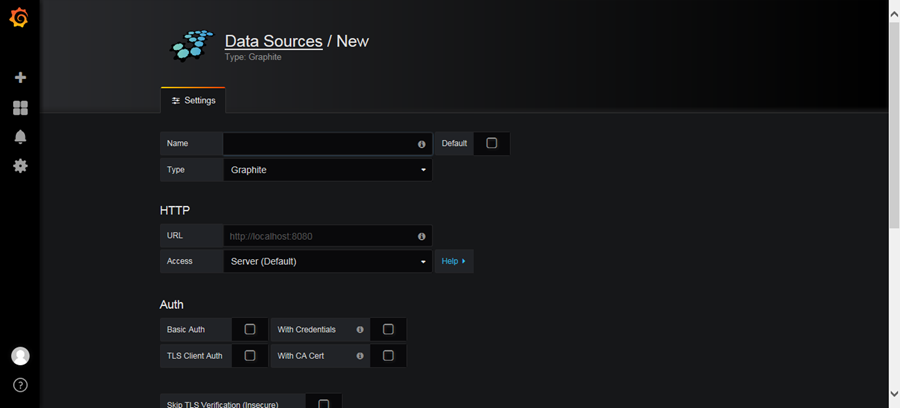Click the URL field label
The width and height of the screenshot is (900, 408).
pyautogui.click(x=174, y=235)
